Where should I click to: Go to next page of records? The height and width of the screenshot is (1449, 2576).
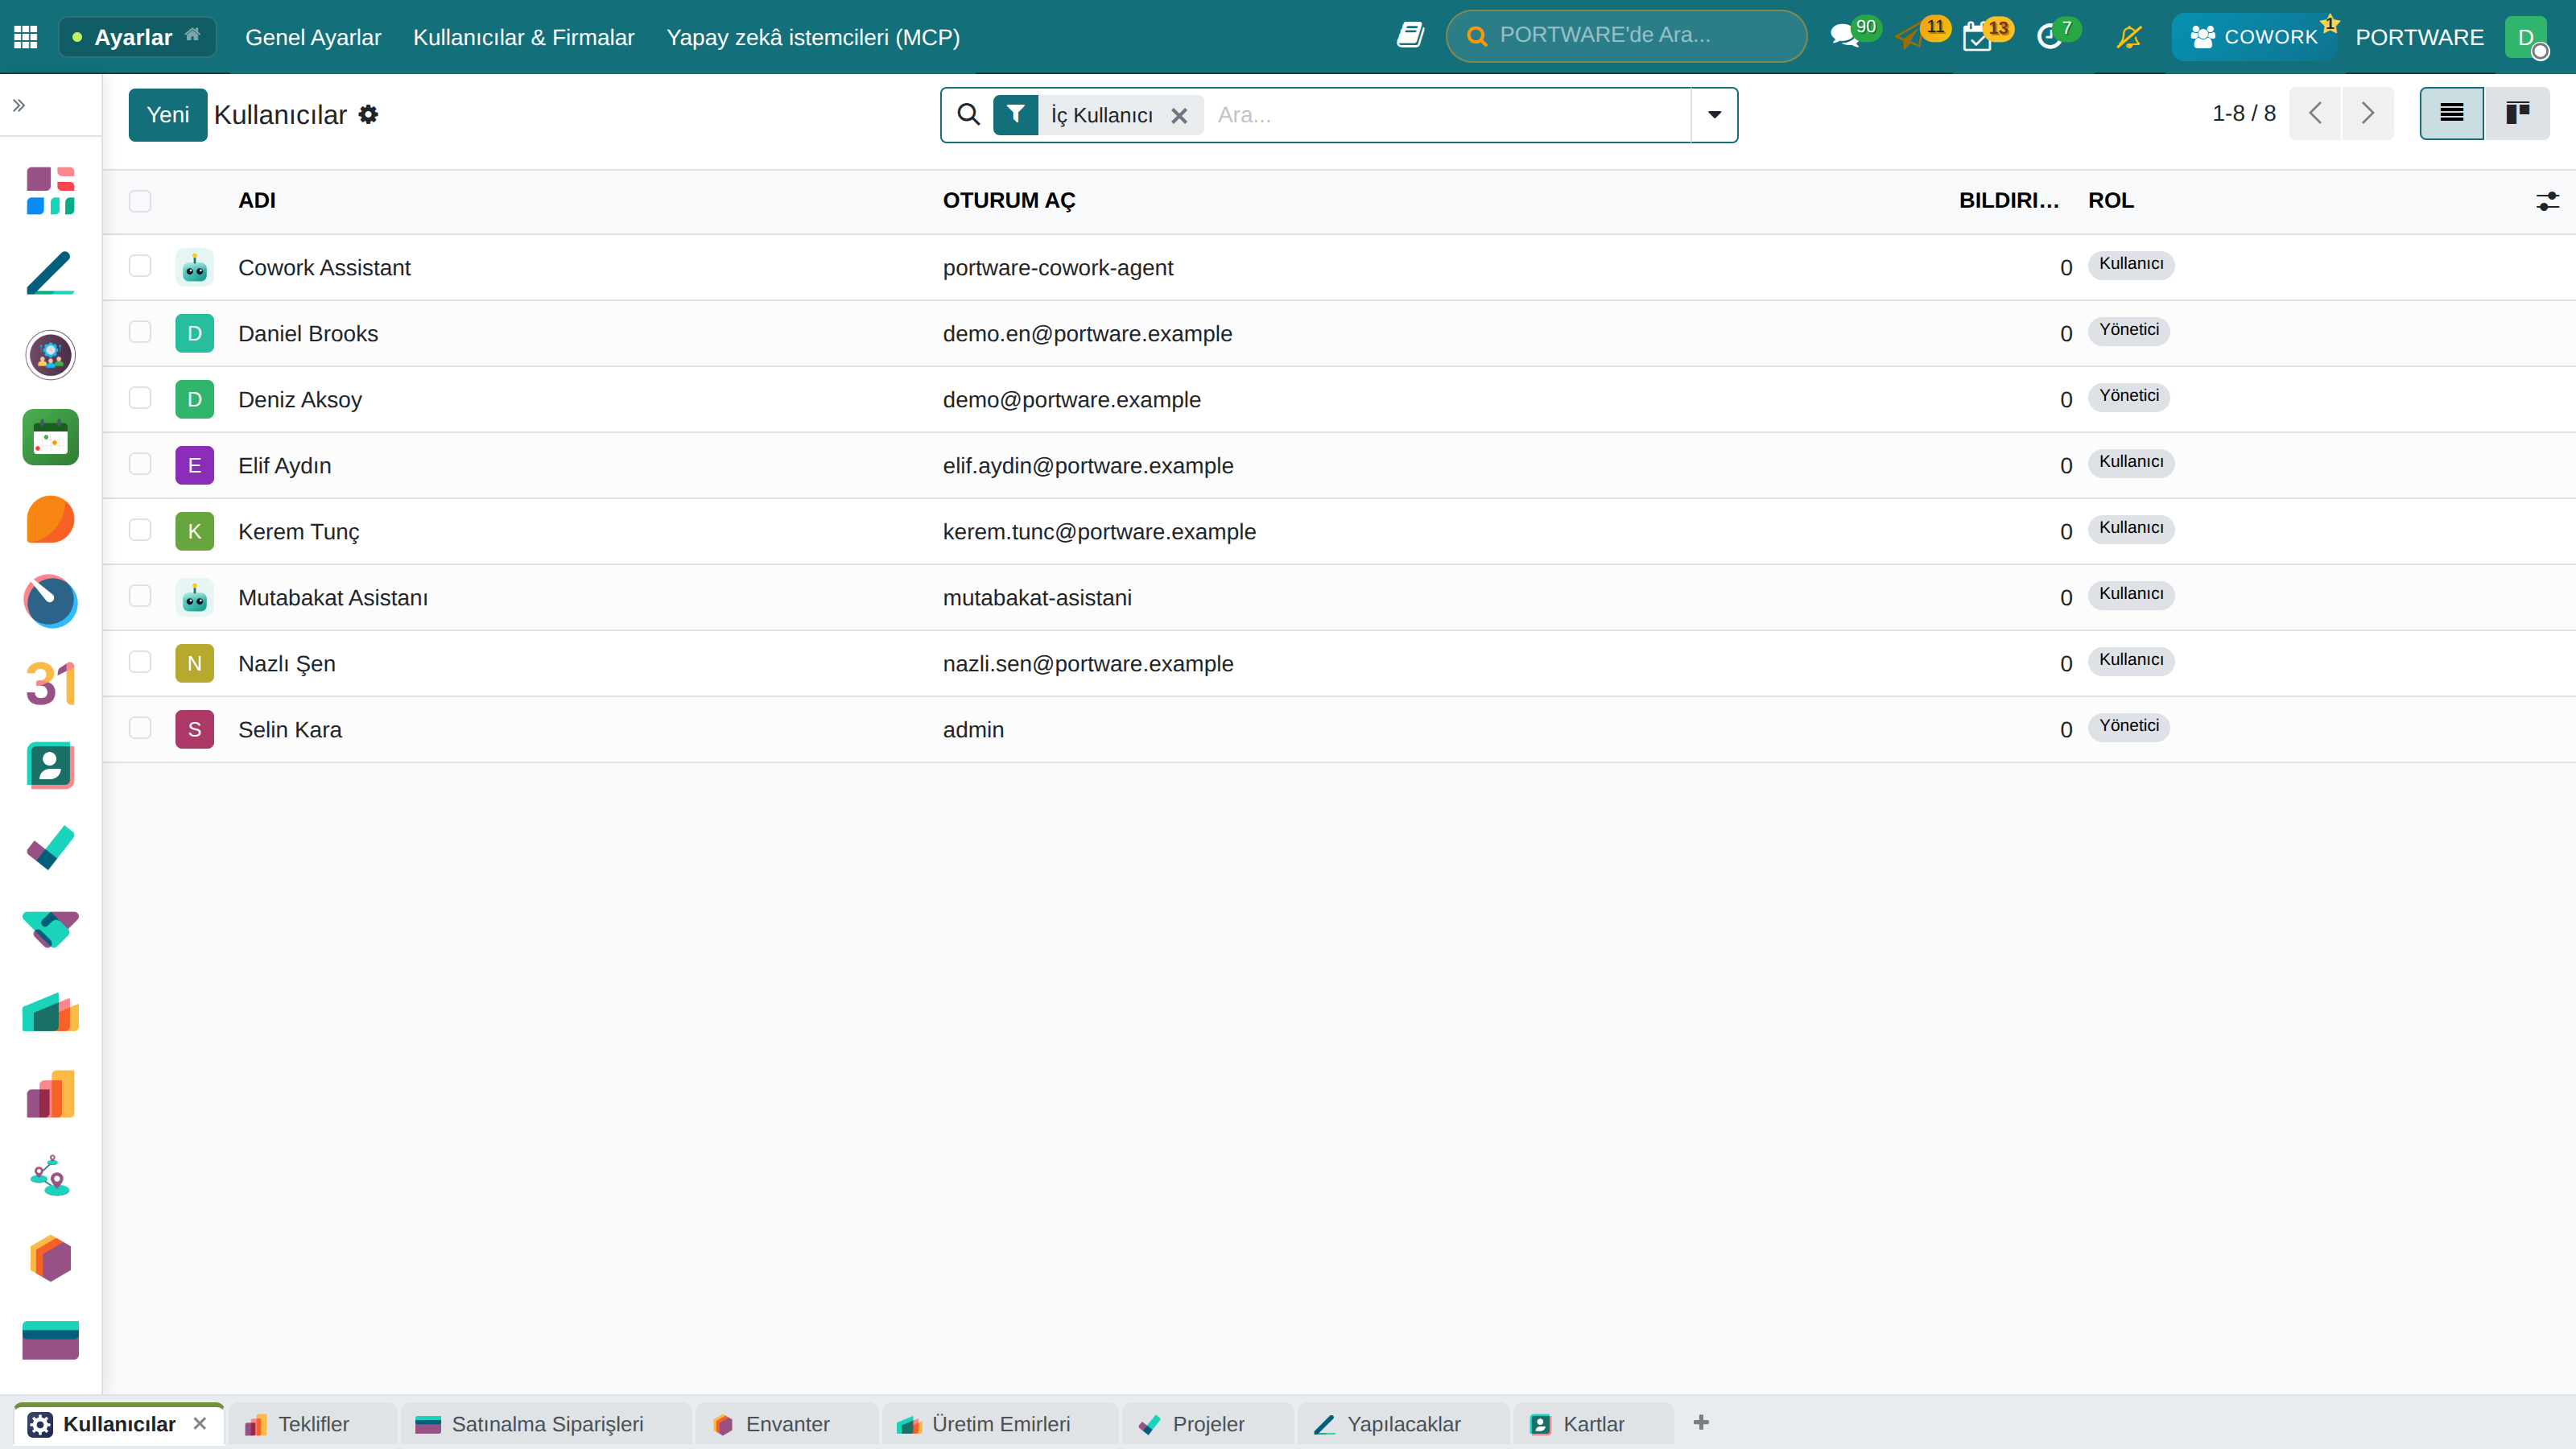click(x=2367, y=113)
